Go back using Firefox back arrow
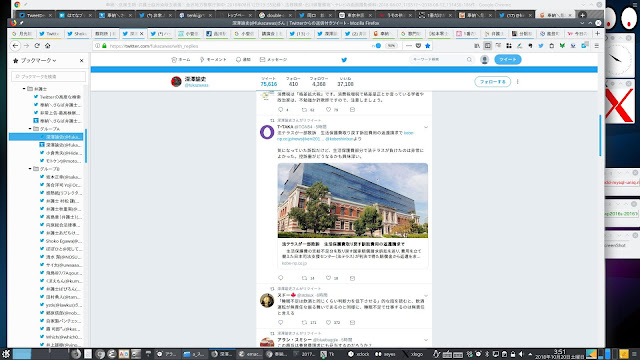Image resolution: width=640 pixels, height=360 pixels. pyautogui.click(x=15, y=46)
